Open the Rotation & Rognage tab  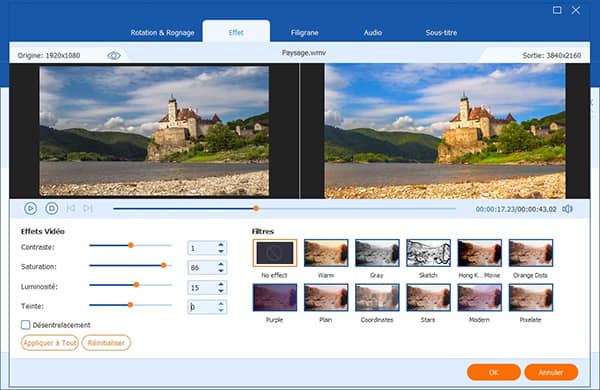(x=162, y=33)
